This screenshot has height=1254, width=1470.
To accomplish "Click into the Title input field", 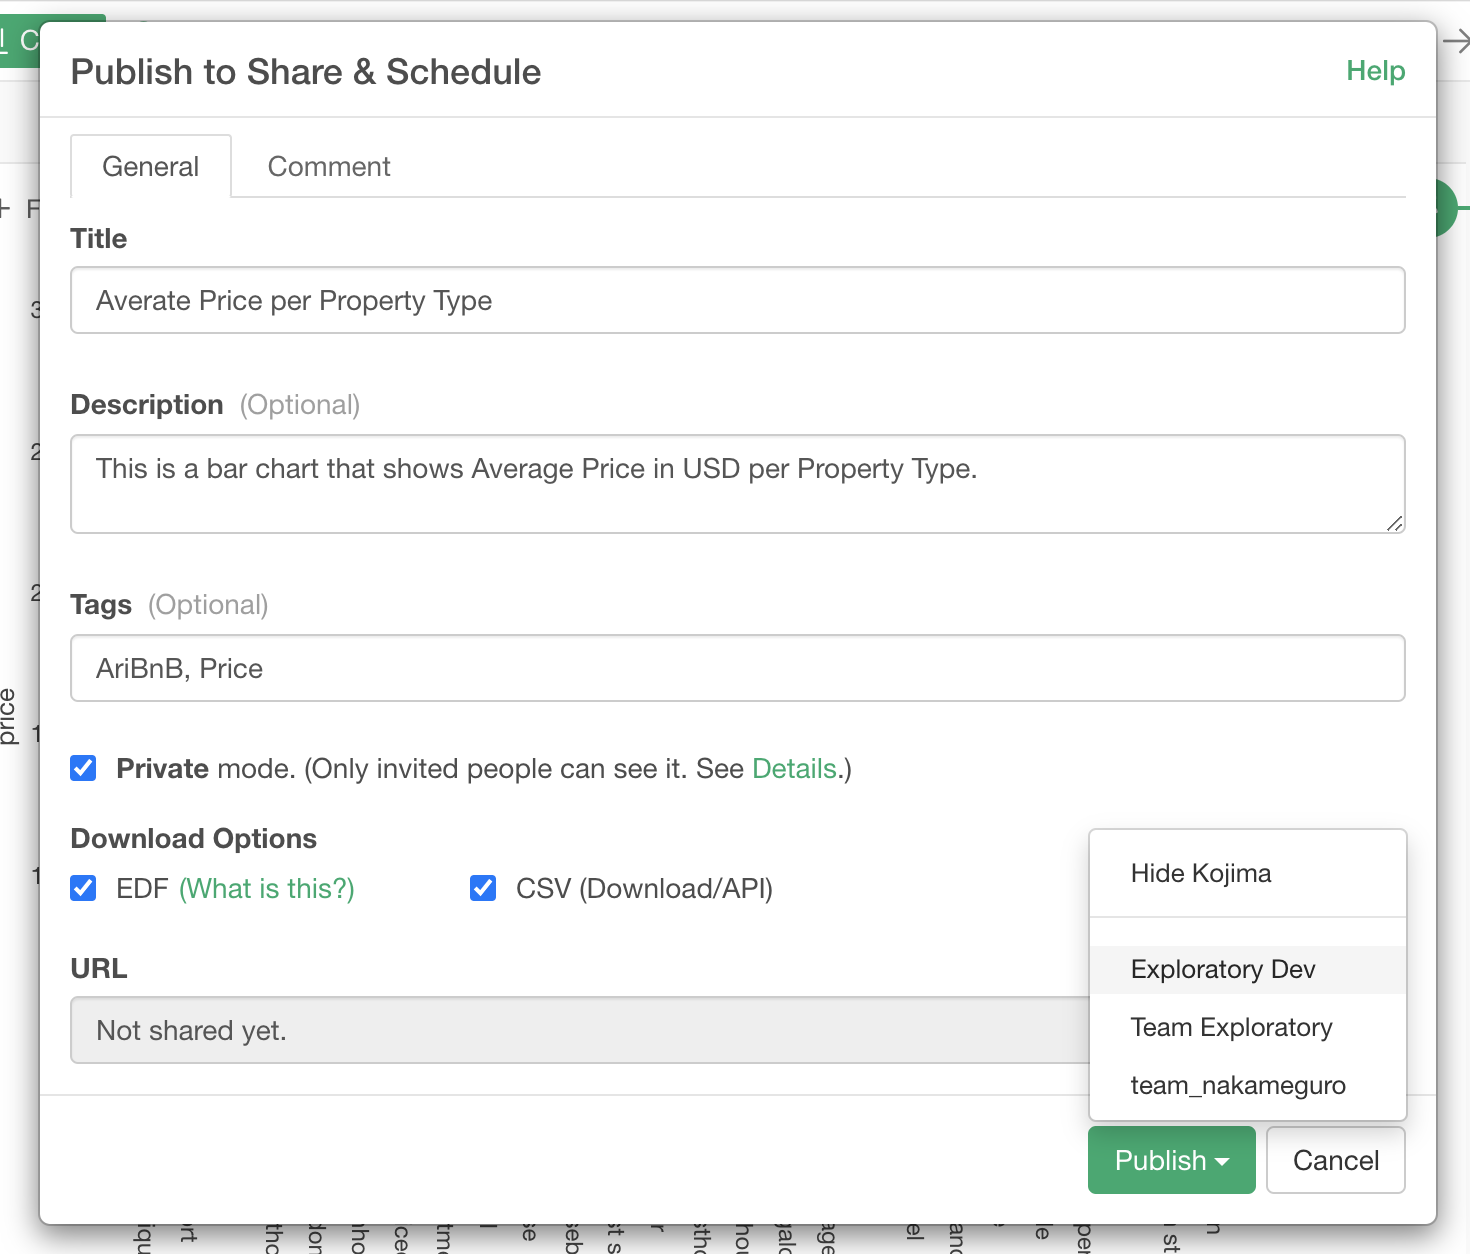I will click(737, 300).
